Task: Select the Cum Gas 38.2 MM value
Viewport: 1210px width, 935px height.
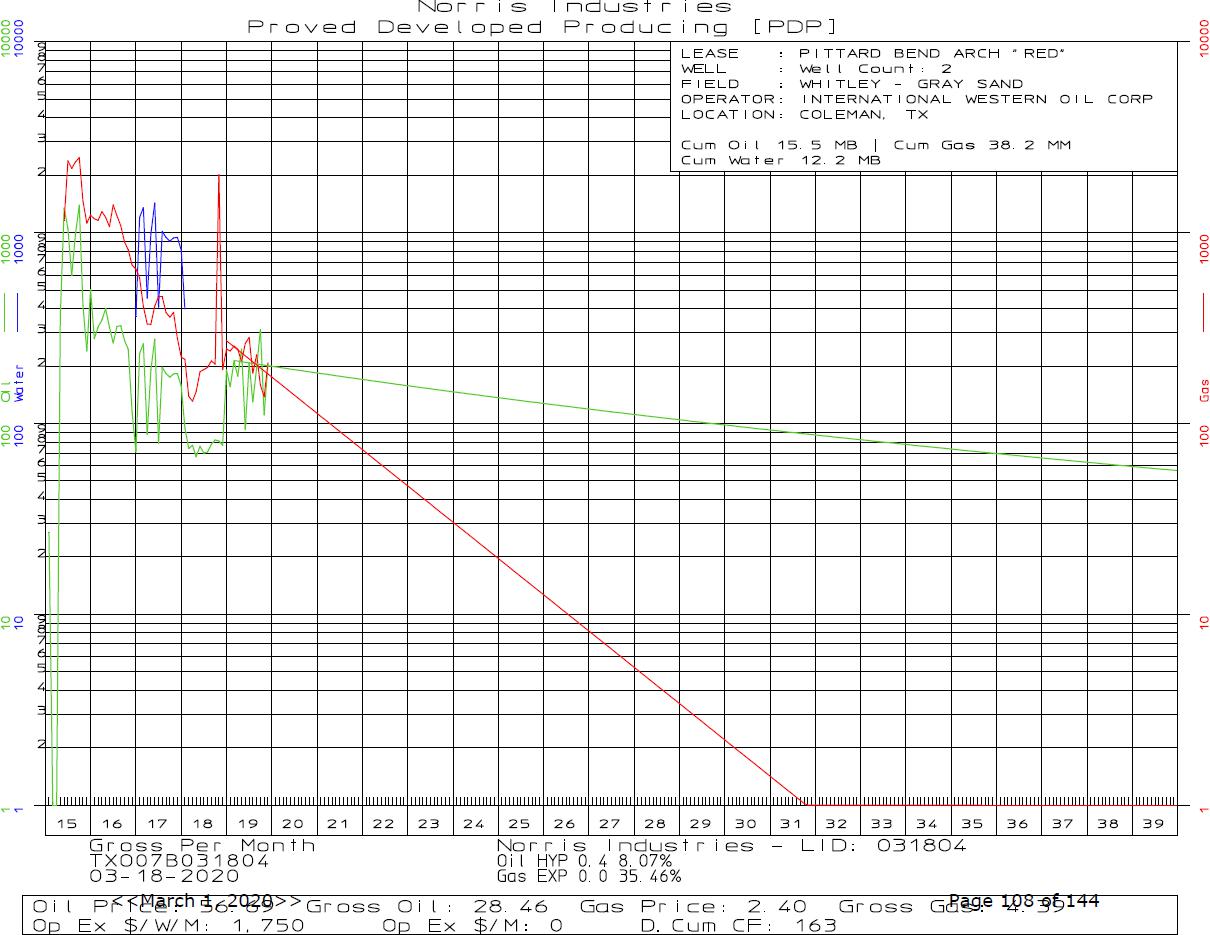Action: pyautogui.click(x=981, y=145)
